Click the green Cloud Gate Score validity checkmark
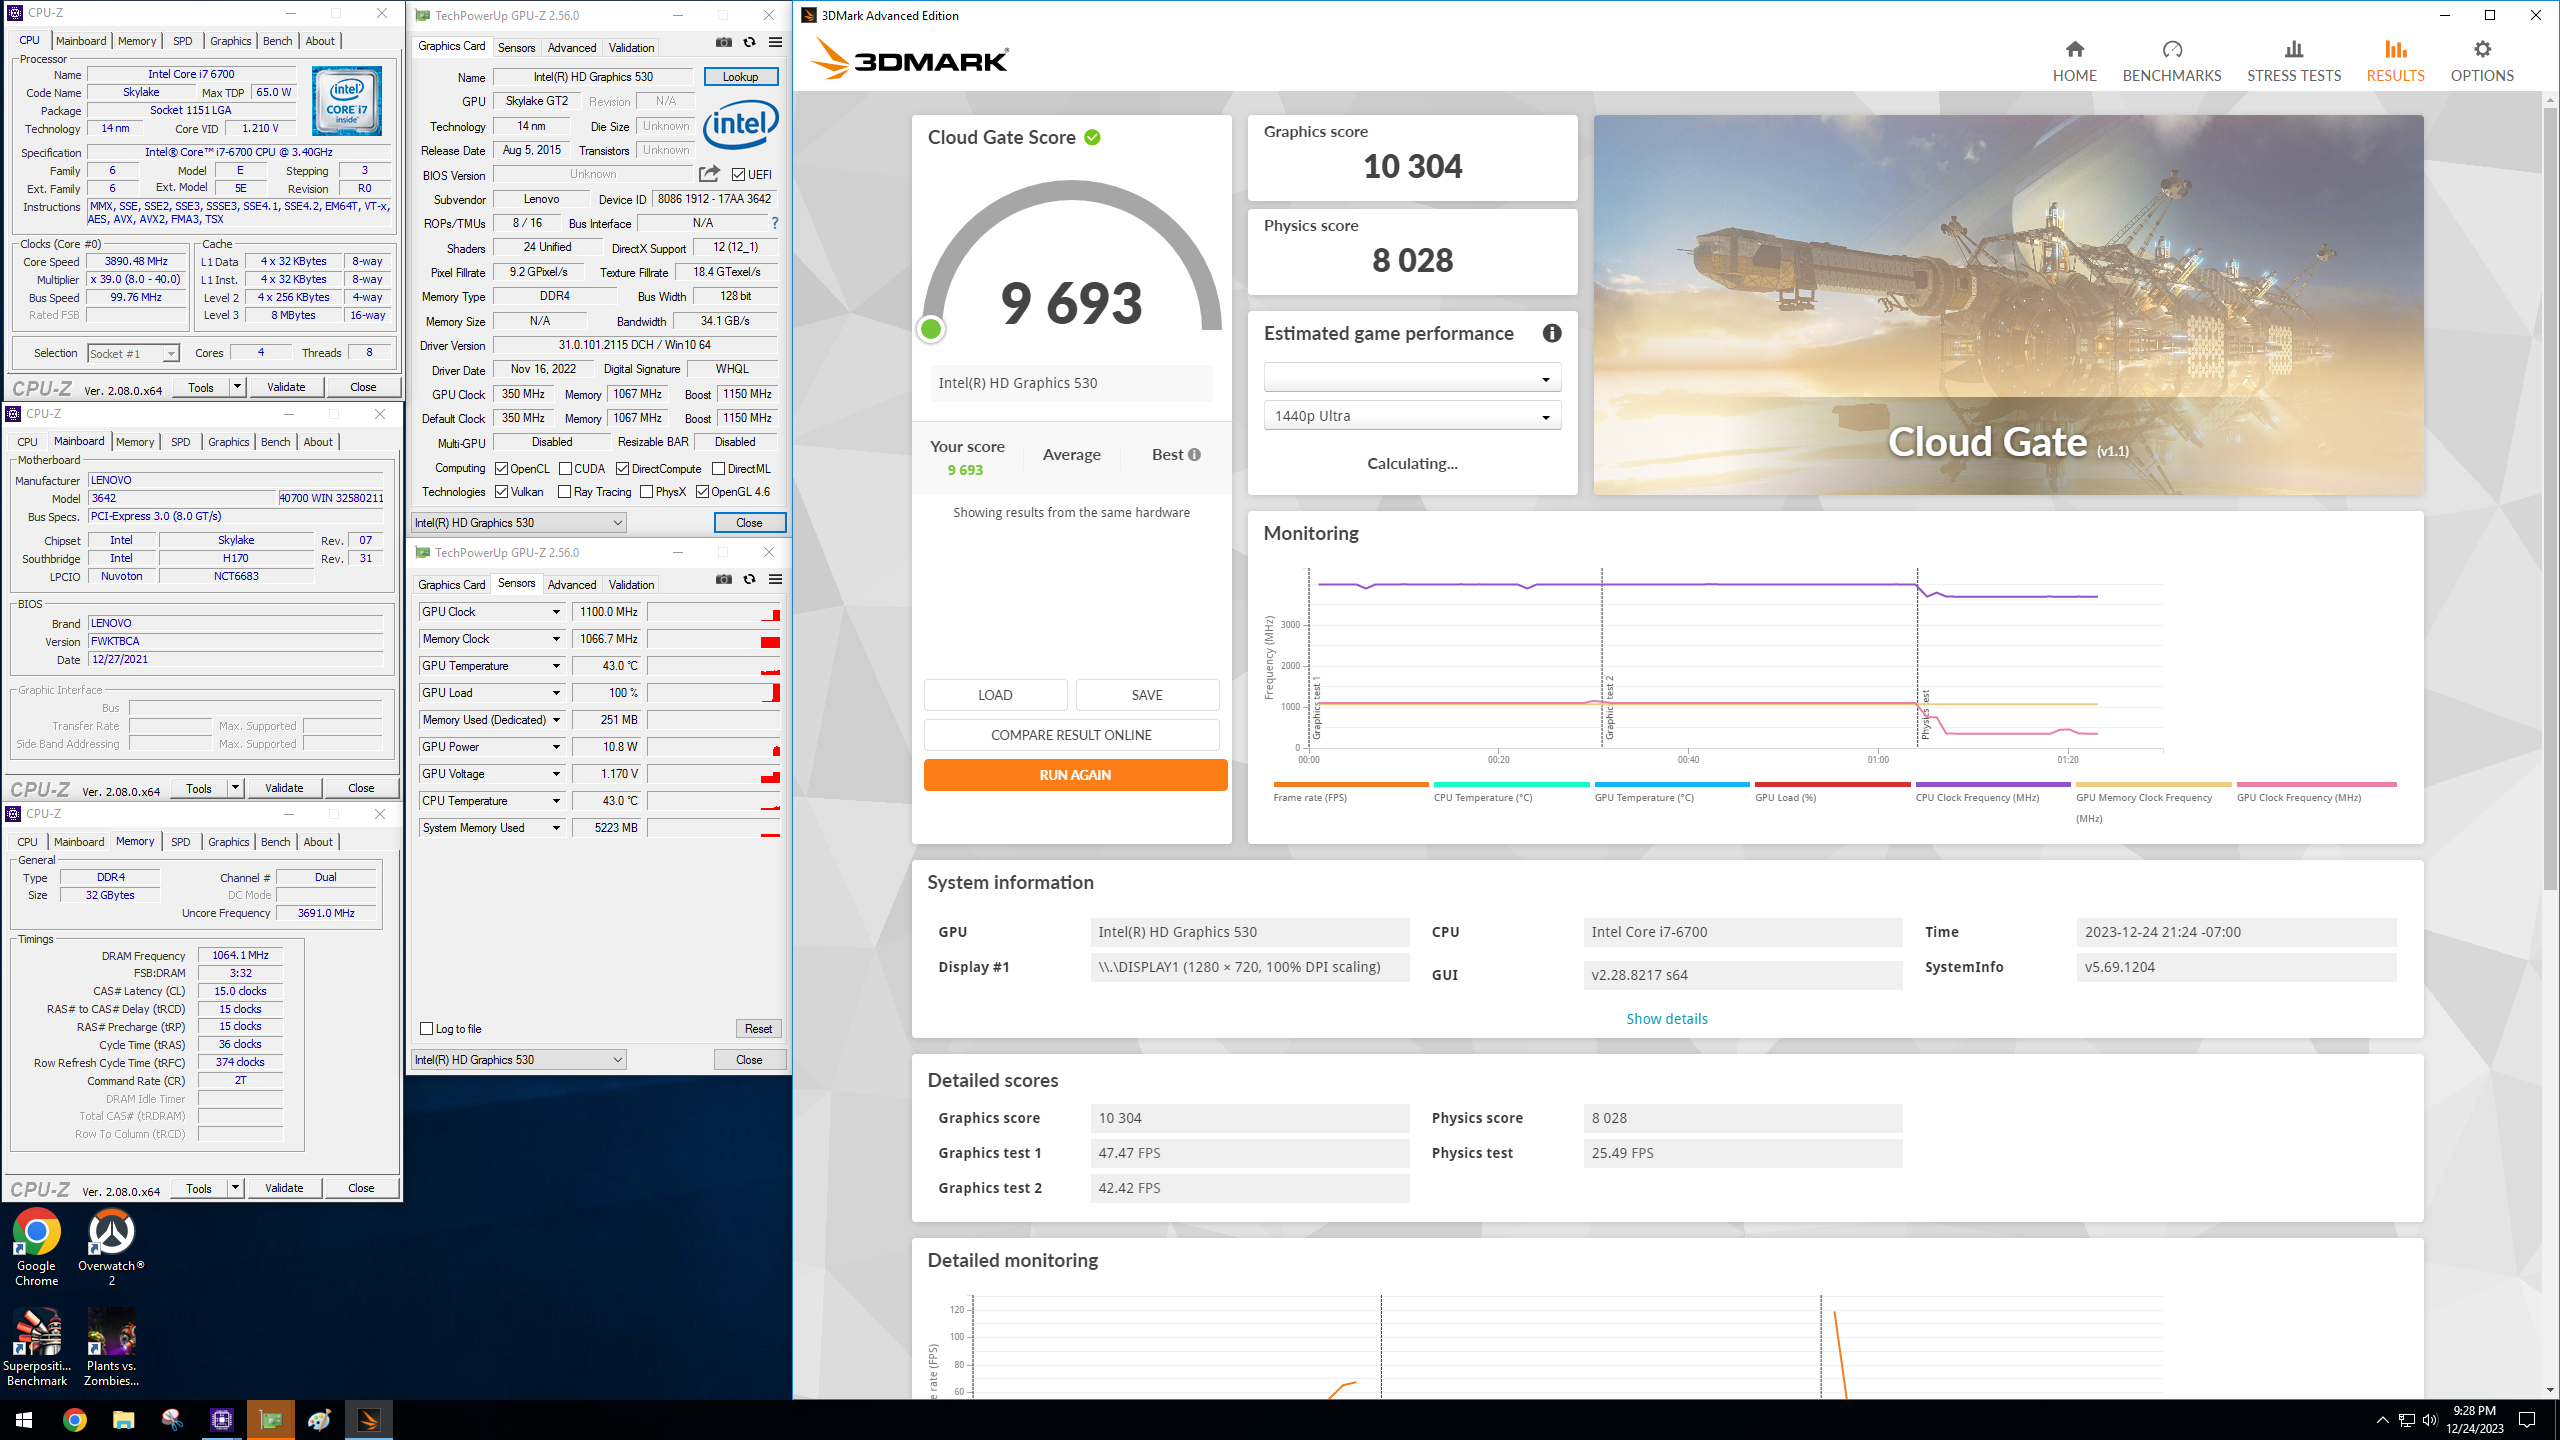 pyautogui.click(x=1092, y=137)
